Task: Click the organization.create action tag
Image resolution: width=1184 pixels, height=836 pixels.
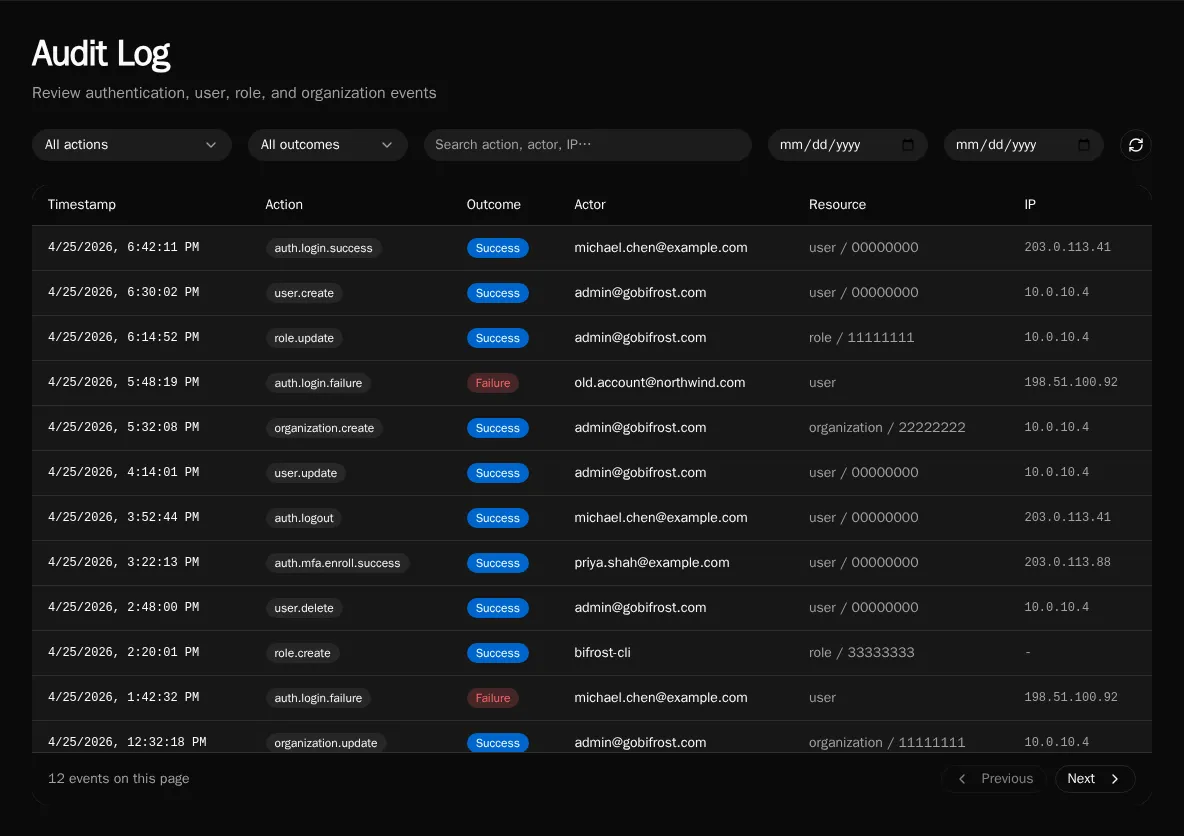Action: 324,428
